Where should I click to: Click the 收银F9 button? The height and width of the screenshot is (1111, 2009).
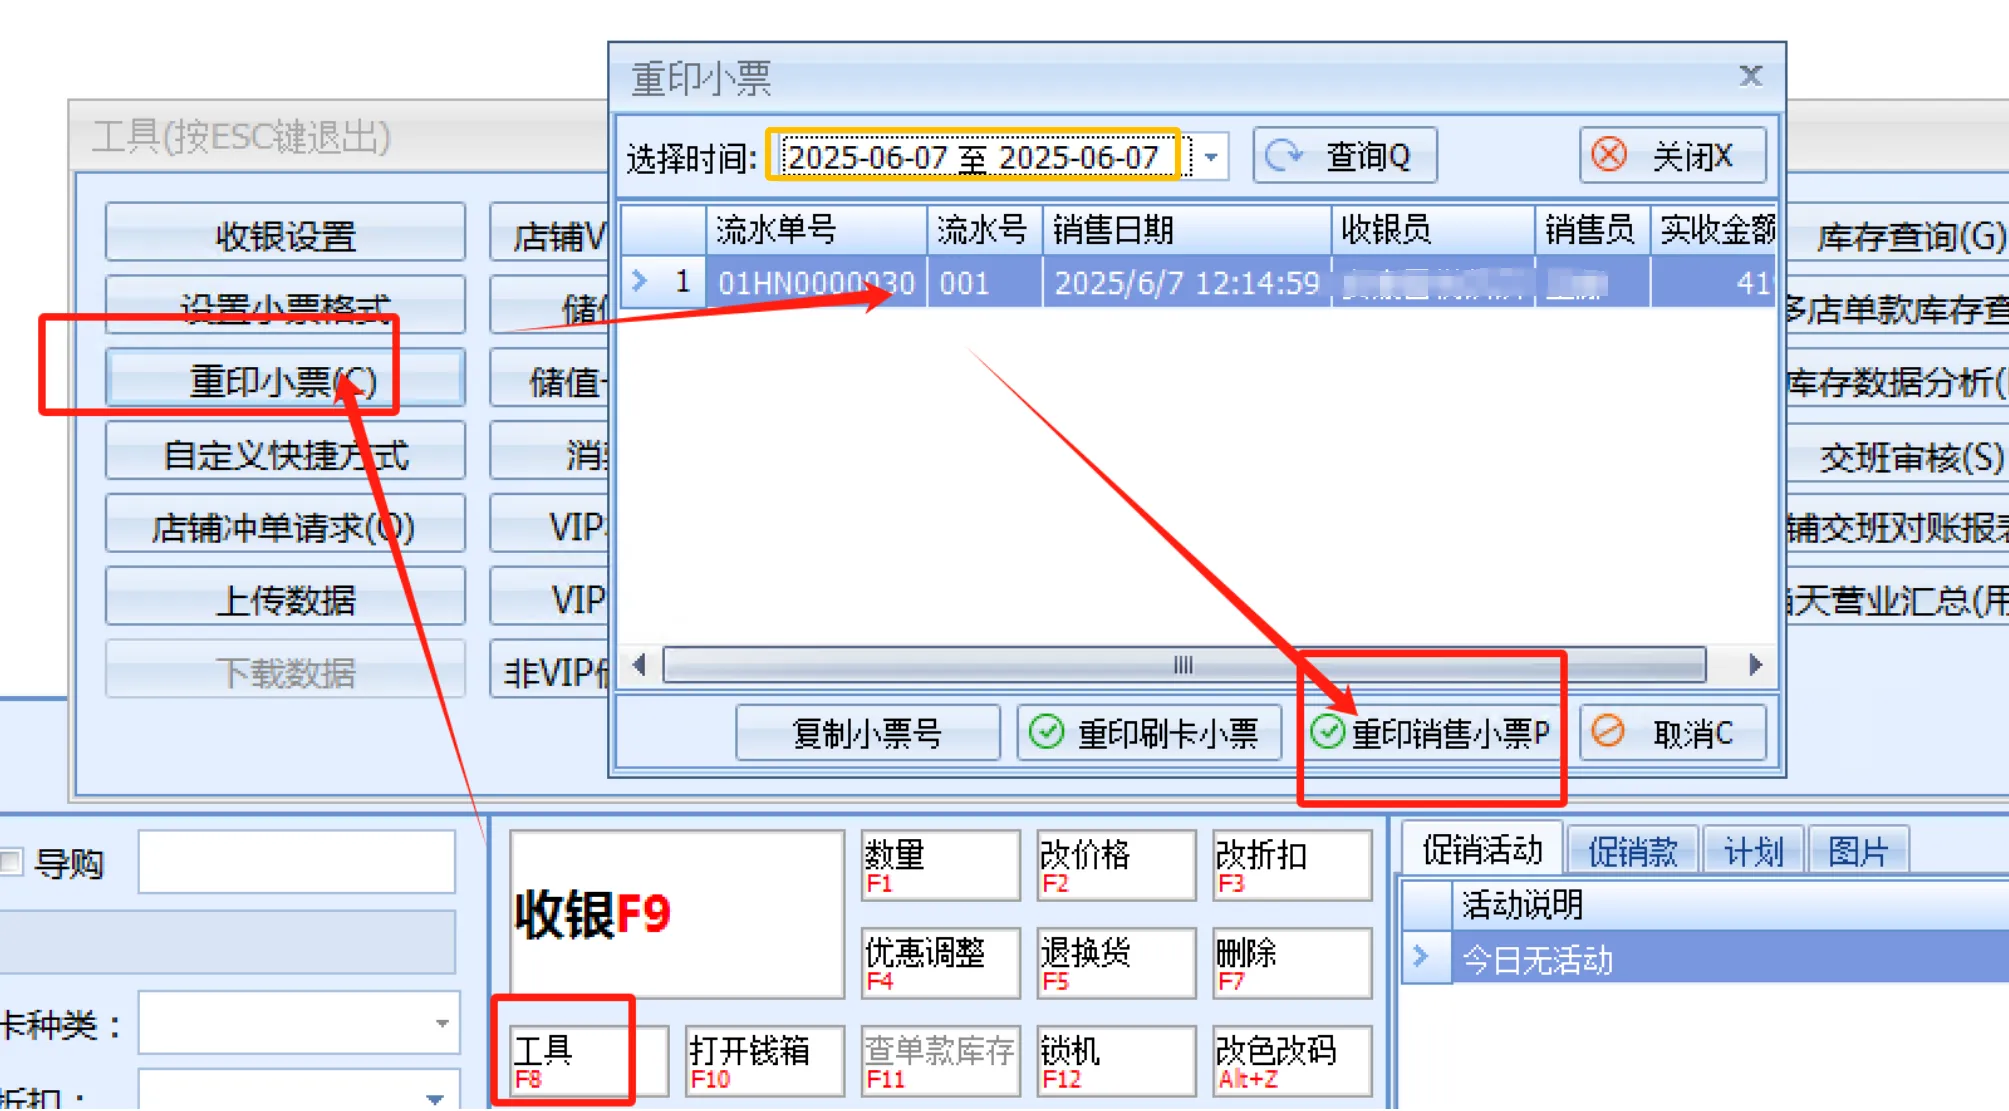click(677, 914)
